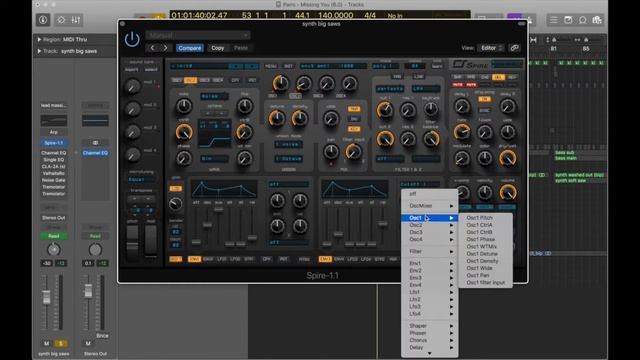Open the unison mode selector

(288, 144)
